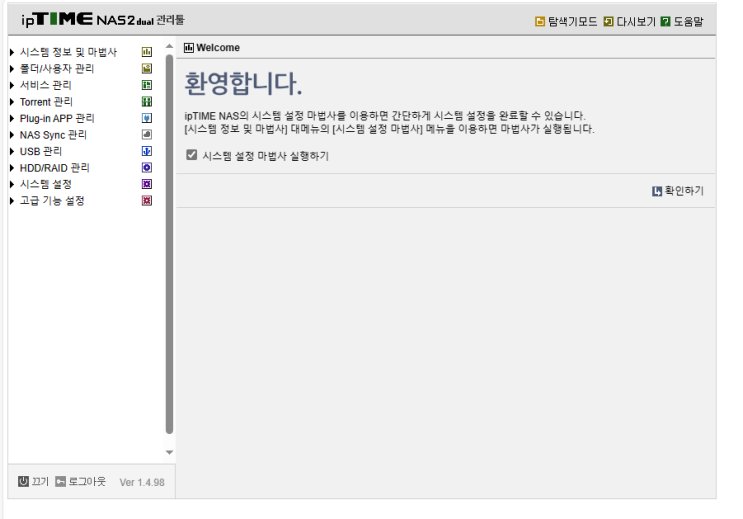Open Torrent 관리 menu

tap(46, 102)
